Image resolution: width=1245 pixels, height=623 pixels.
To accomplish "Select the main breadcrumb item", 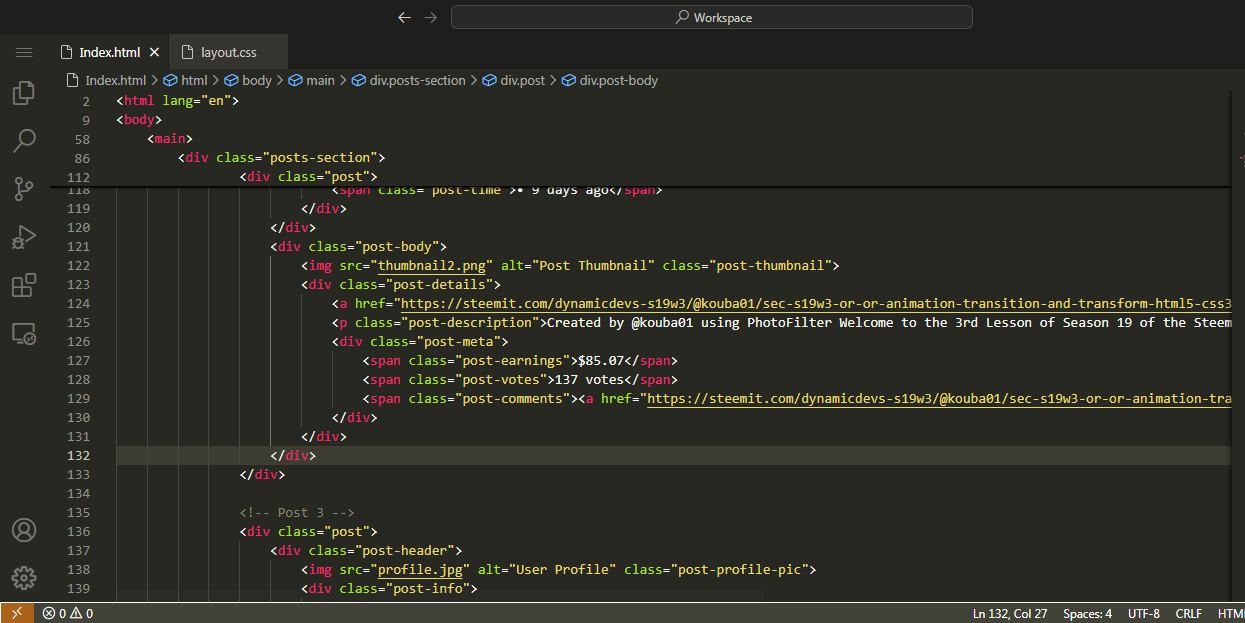I will [320, 80].
